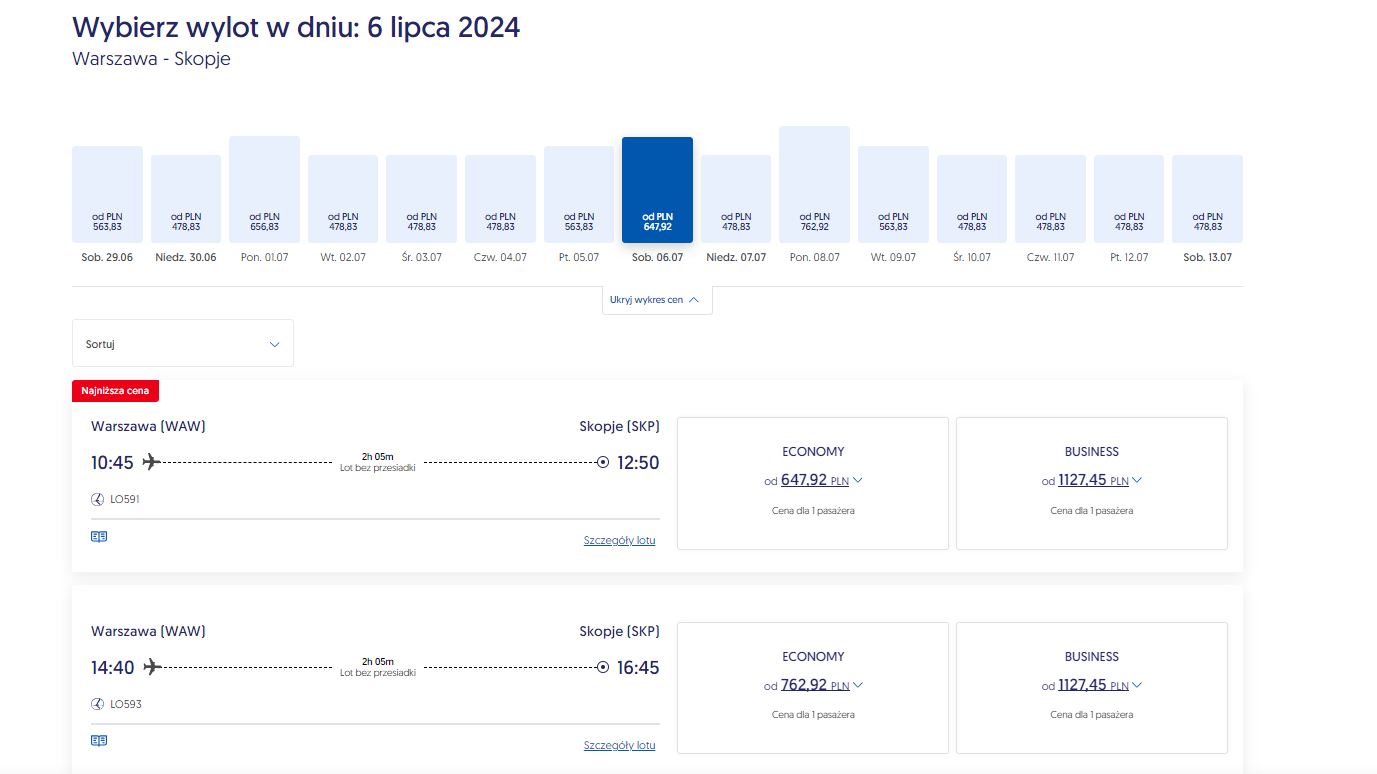Click the LOT airline logo beside LO591
Image resolution: width=1377 pixels, height=774 pixels.
click(x=98, y=499)
